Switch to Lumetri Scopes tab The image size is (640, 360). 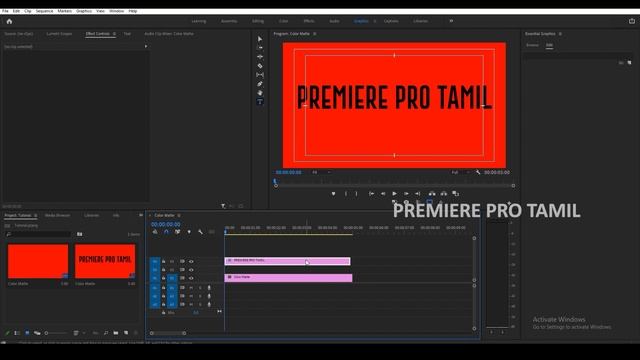[59, 34]
